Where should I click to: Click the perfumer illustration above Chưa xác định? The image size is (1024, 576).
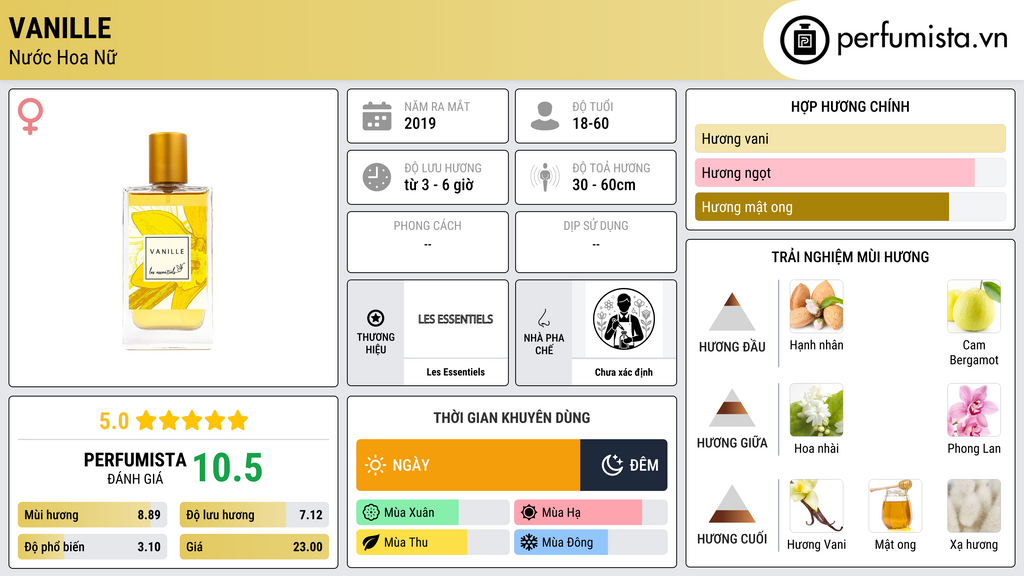[624, 319]
